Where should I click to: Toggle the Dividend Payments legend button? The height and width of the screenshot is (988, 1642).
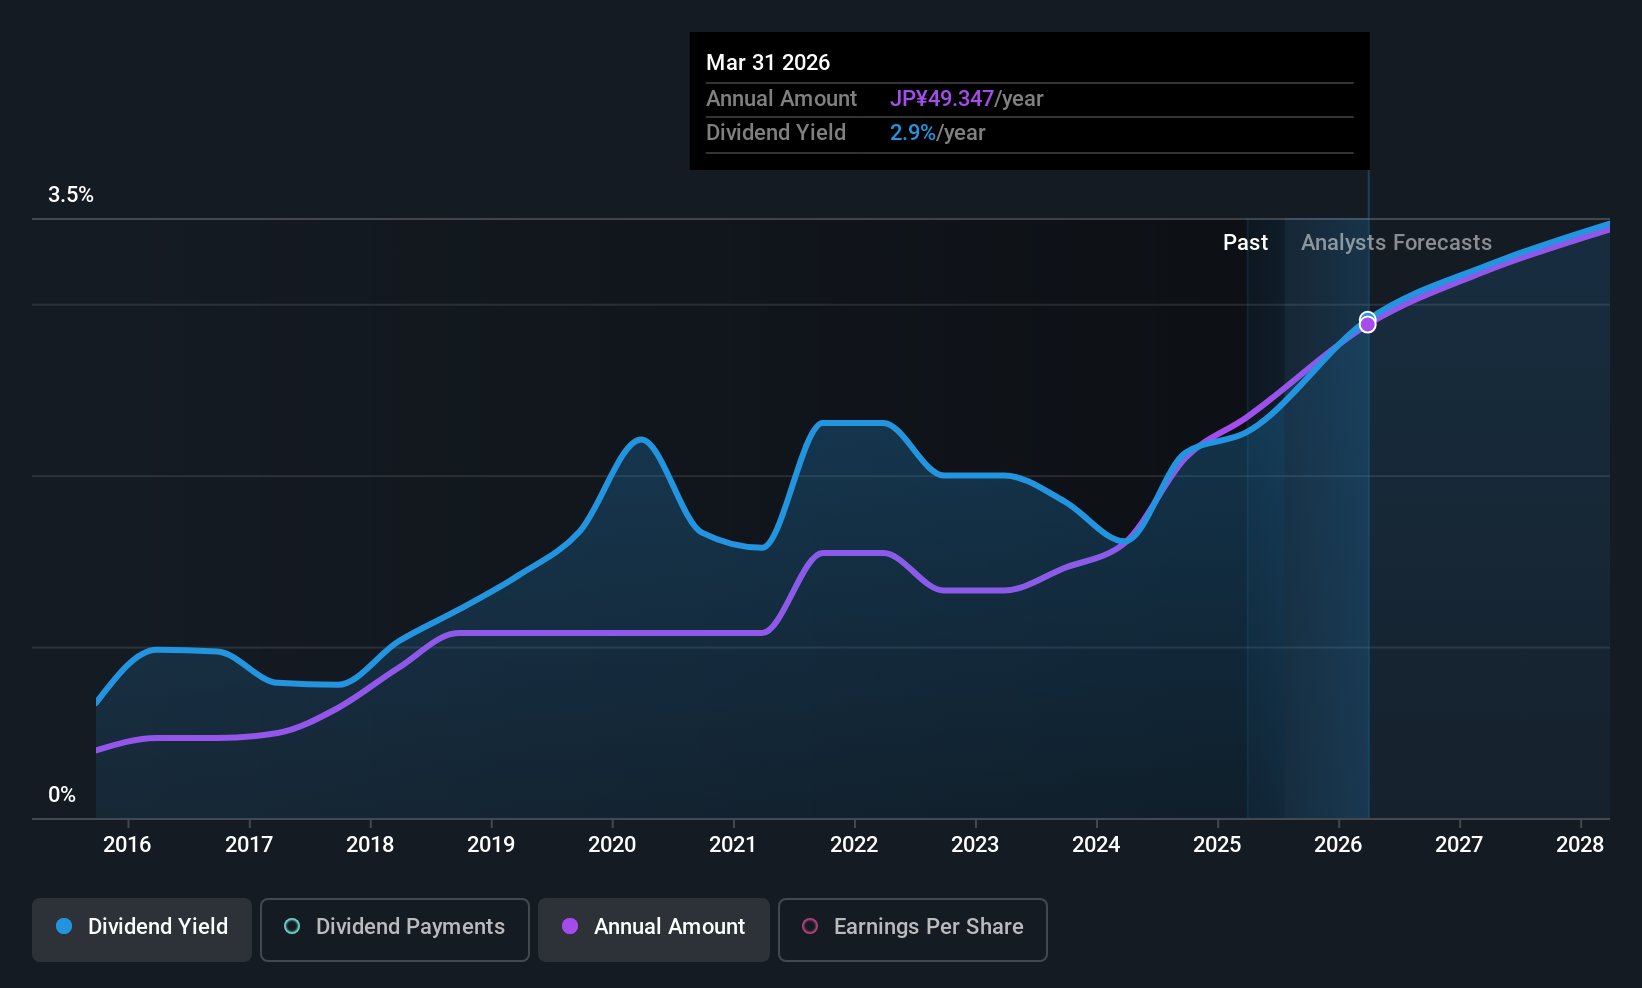point(395,930)
